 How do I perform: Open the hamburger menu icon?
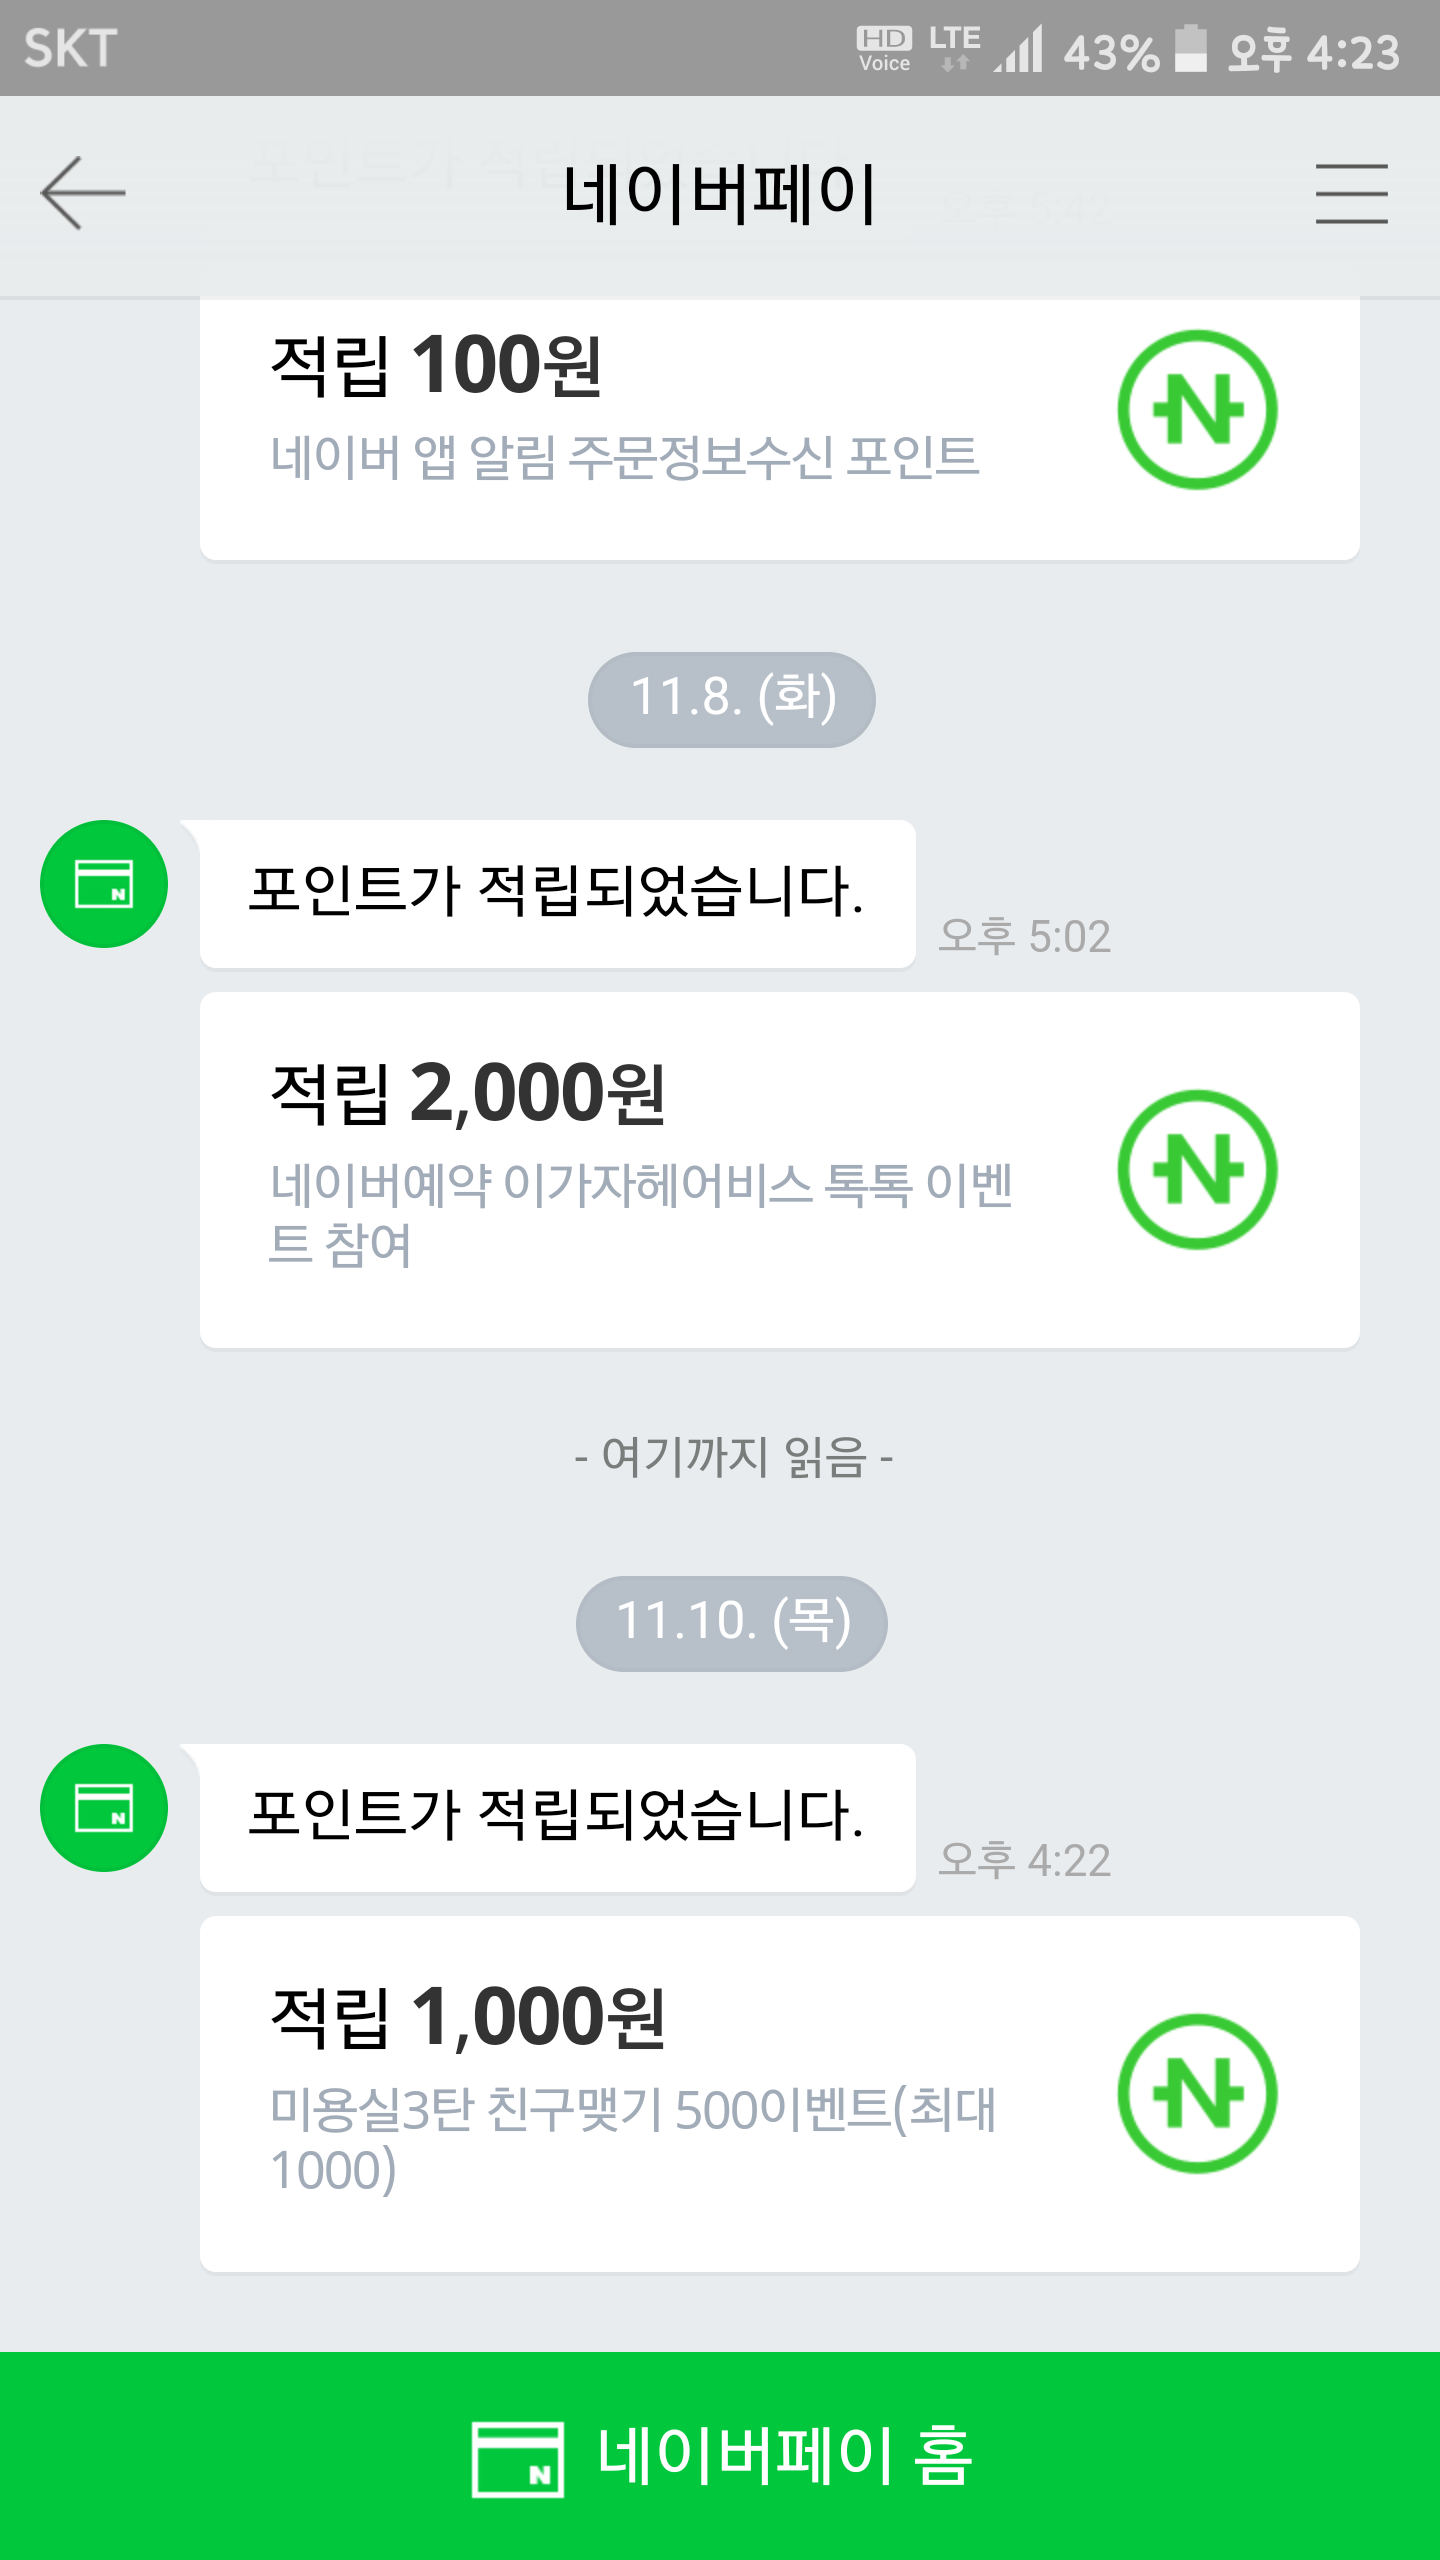[x=1351, y=194]
